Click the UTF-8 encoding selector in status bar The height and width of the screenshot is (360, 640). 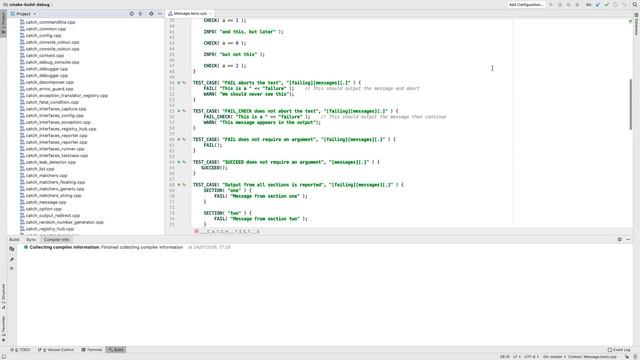click(x=531, y=357)
